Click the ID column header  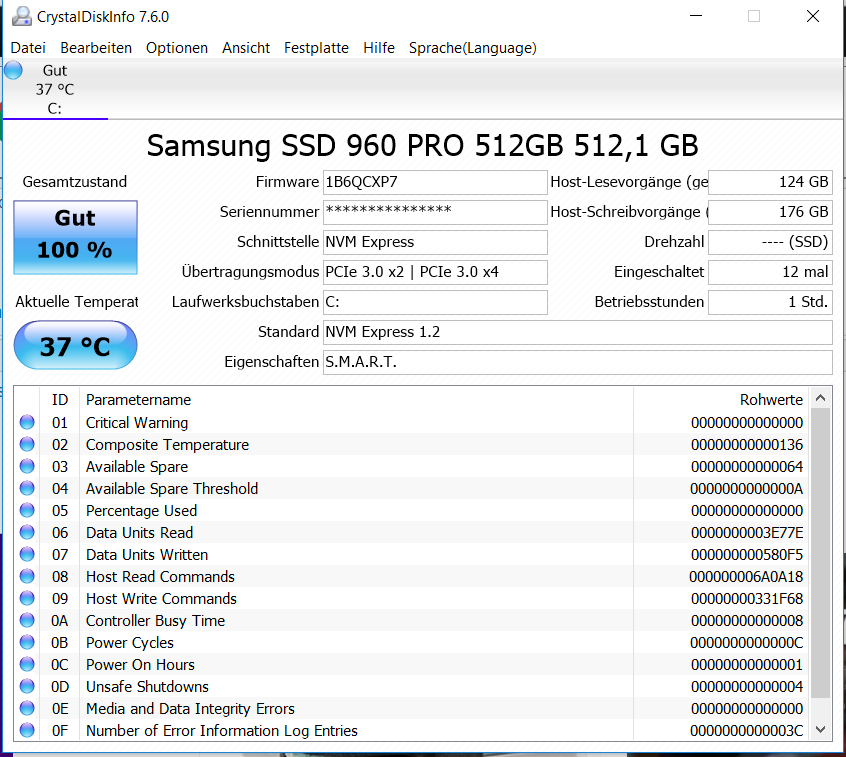[x=60, y=400]
